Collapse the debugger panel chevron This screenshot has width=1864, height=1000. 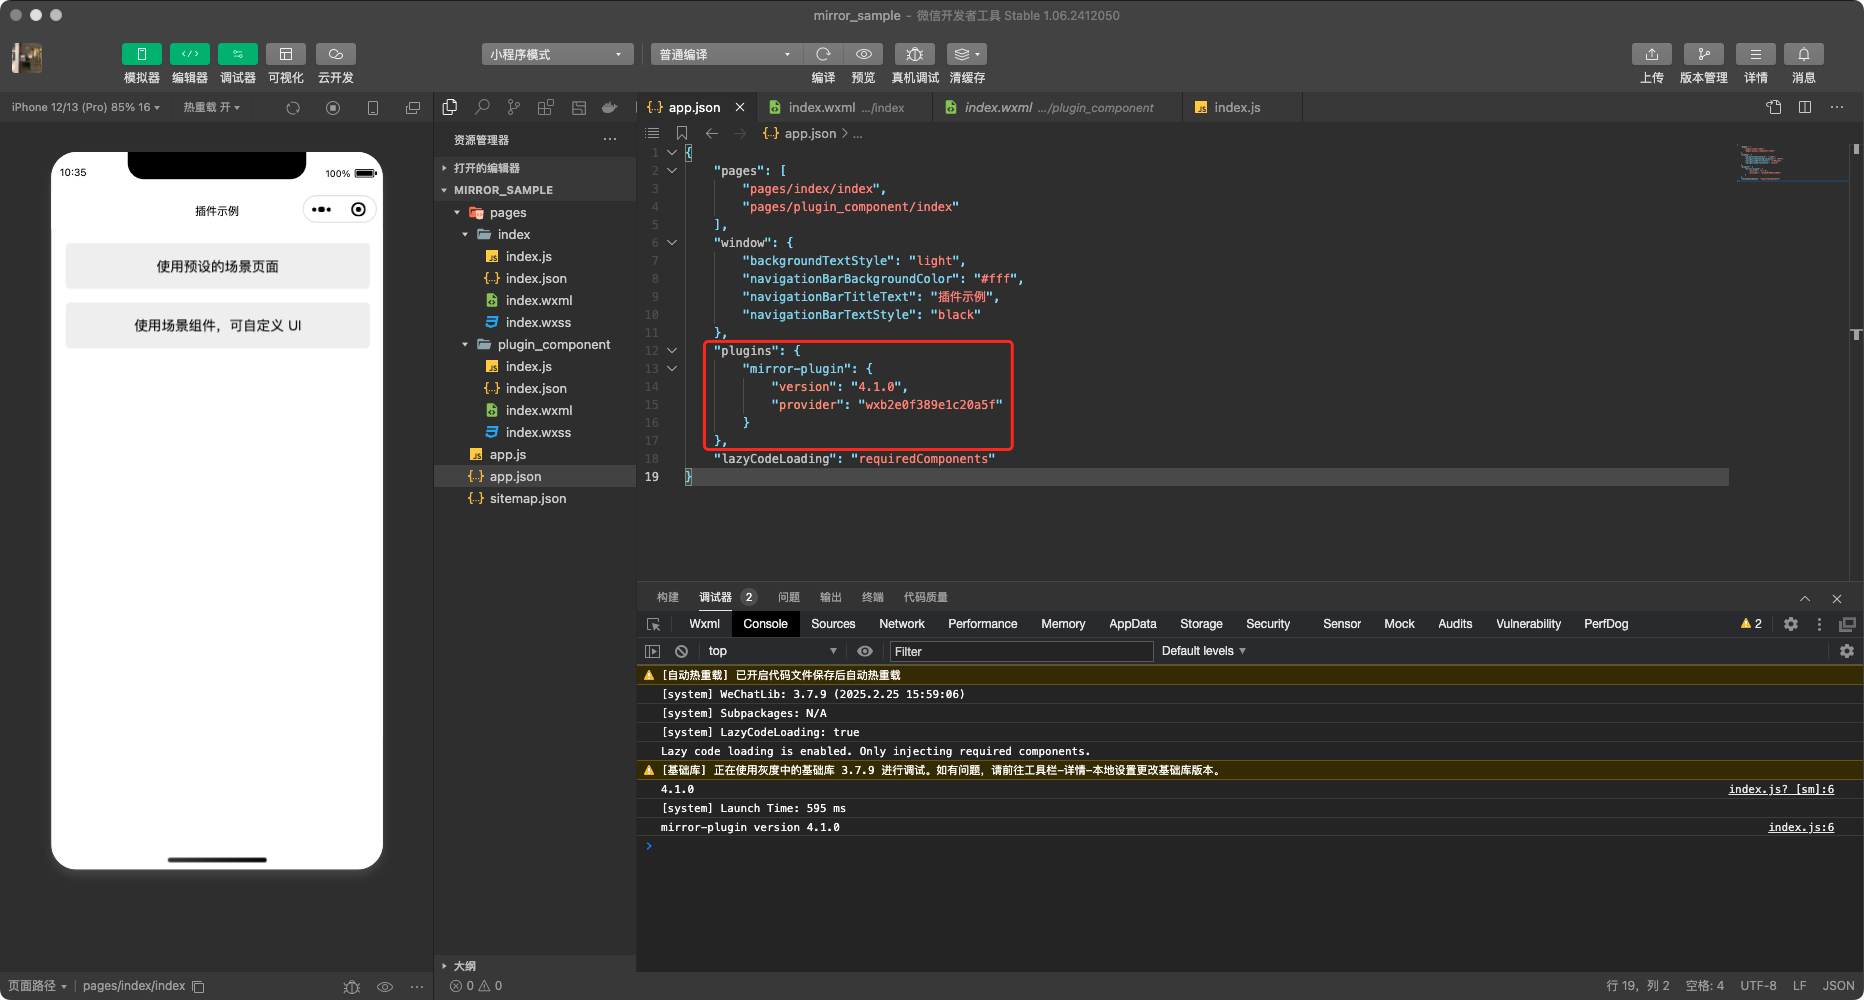(x=1805, y=598)
